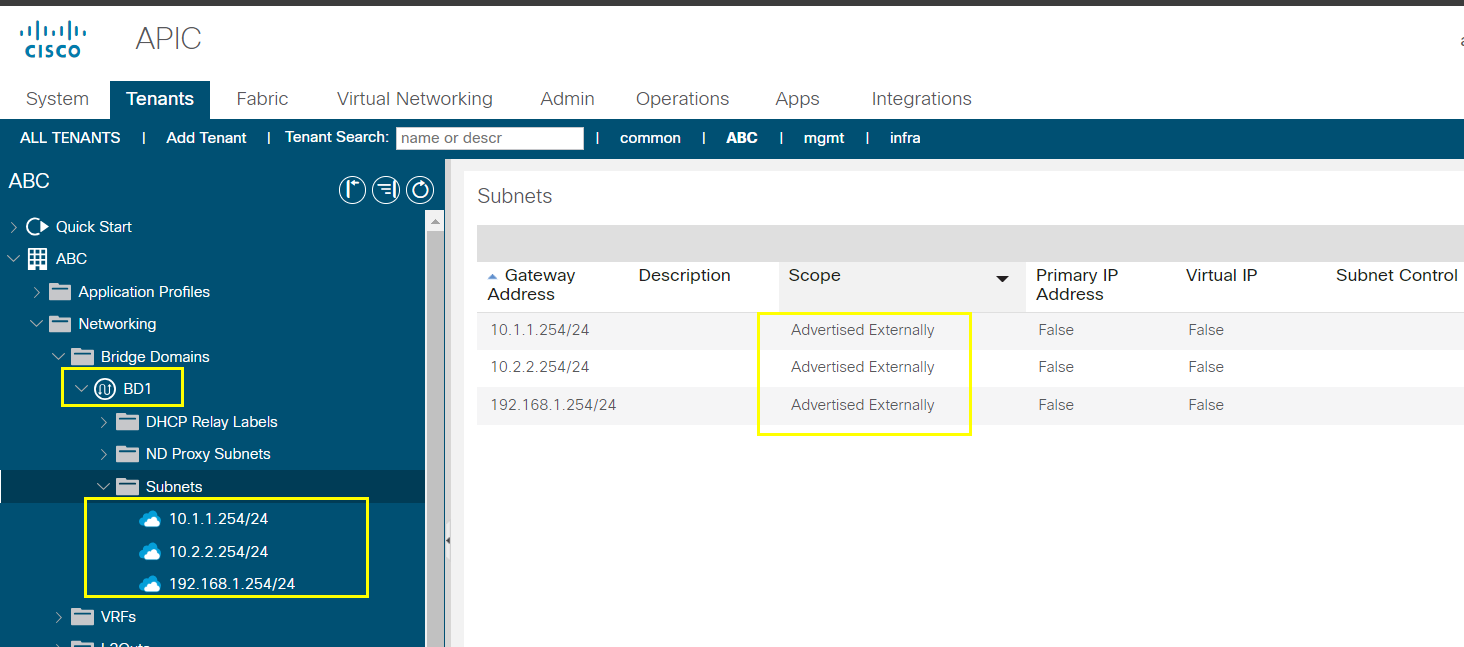Click the Virtual IP column header
Viewport: 1464px width, 647px height.
[x=1221, y=276]
